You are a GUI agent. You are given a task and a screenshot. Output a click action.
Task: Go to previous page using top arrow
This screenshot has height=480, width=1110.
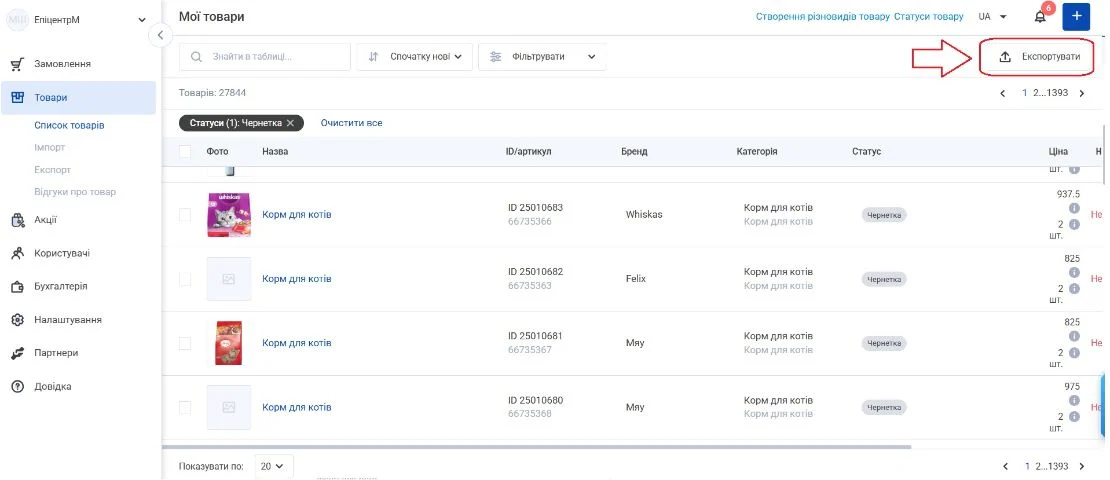coord(1002,93)
